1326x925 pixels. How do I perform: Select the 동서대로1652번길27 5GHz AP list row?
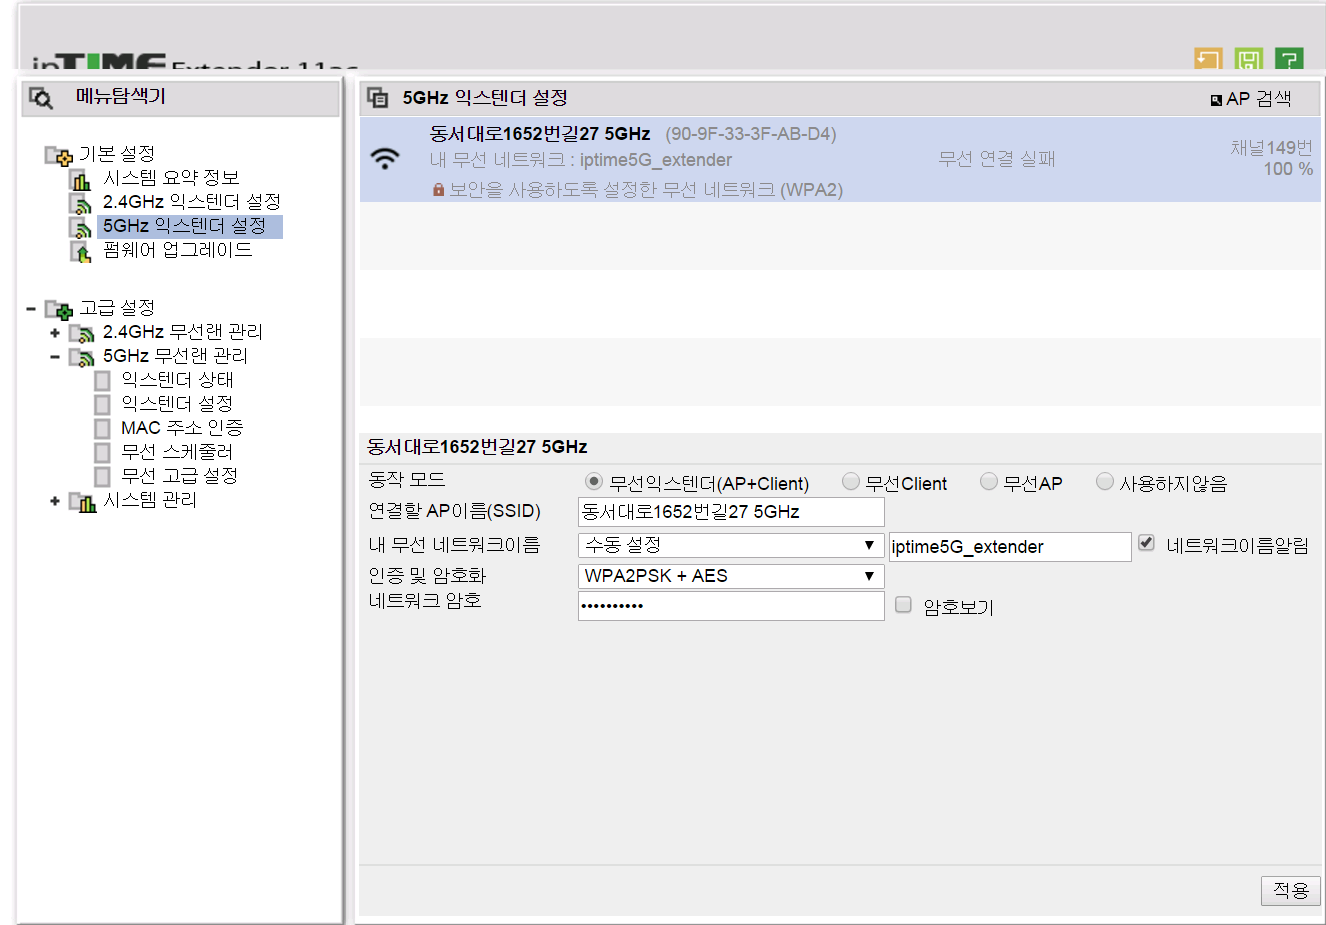pyautogui.click(x=840, y=160)
